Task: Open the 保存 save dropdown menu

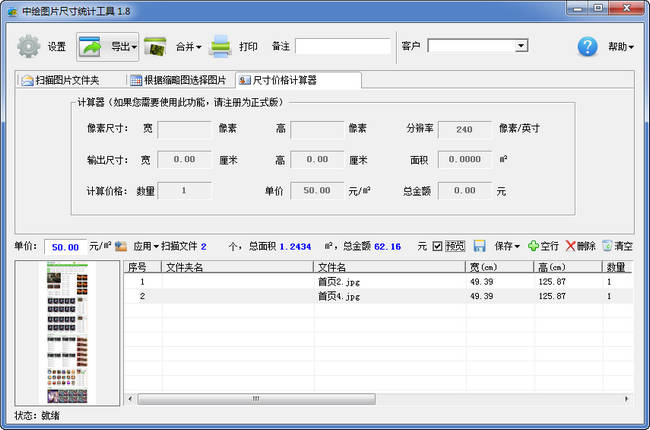Action: coord(508,246)
